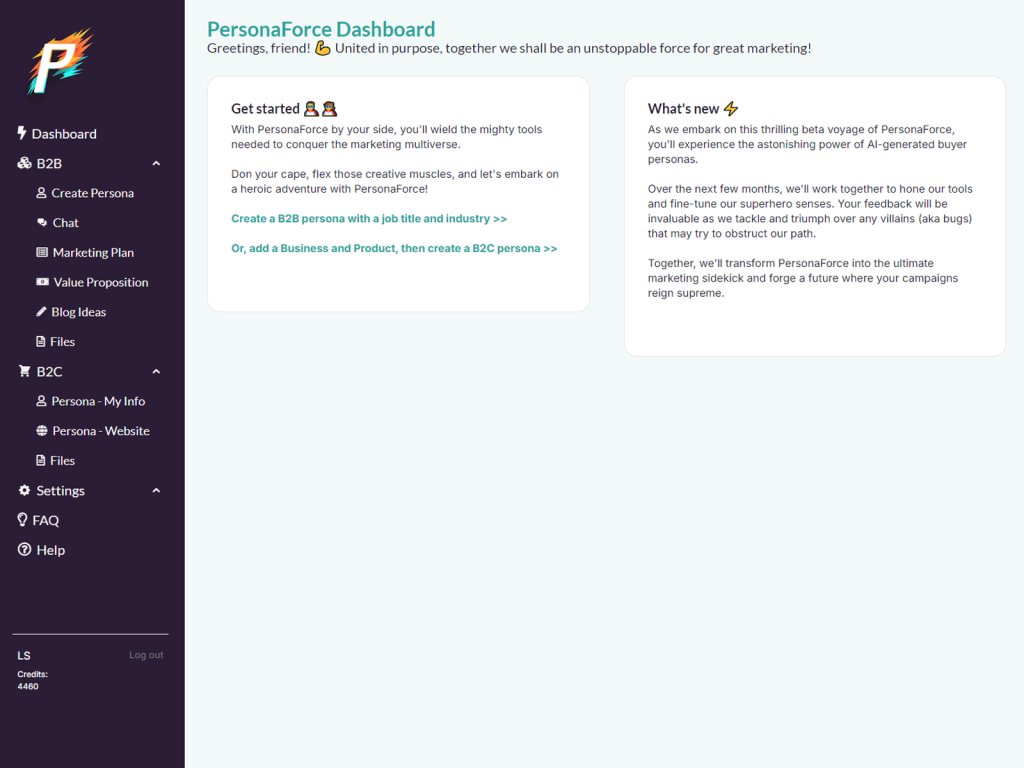Viewport: 1024px width, 768px height.
Task: Click the create a B2C persona link
Action: pos(394,248)
